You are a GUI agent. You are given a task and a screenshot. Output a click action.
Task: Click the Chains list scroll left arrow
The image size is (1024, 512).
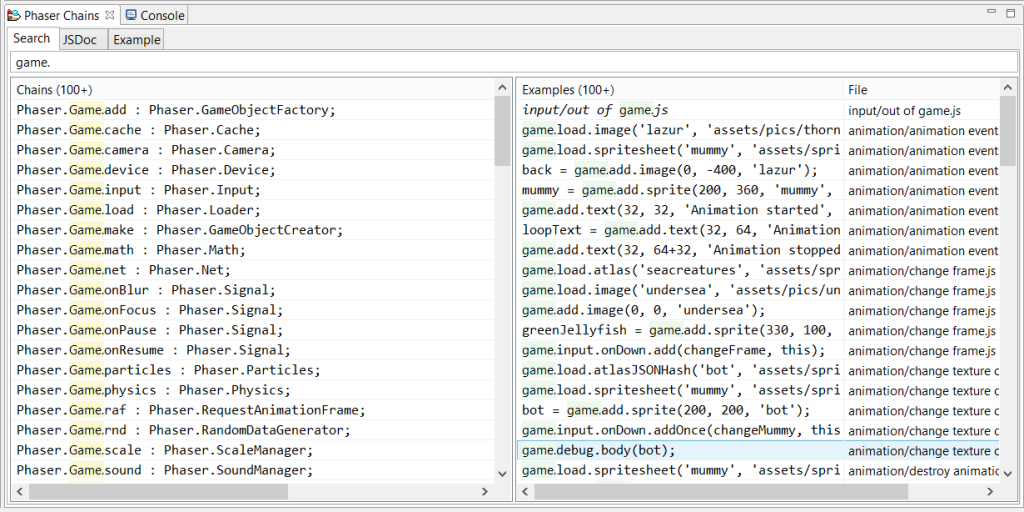point(20,491)
